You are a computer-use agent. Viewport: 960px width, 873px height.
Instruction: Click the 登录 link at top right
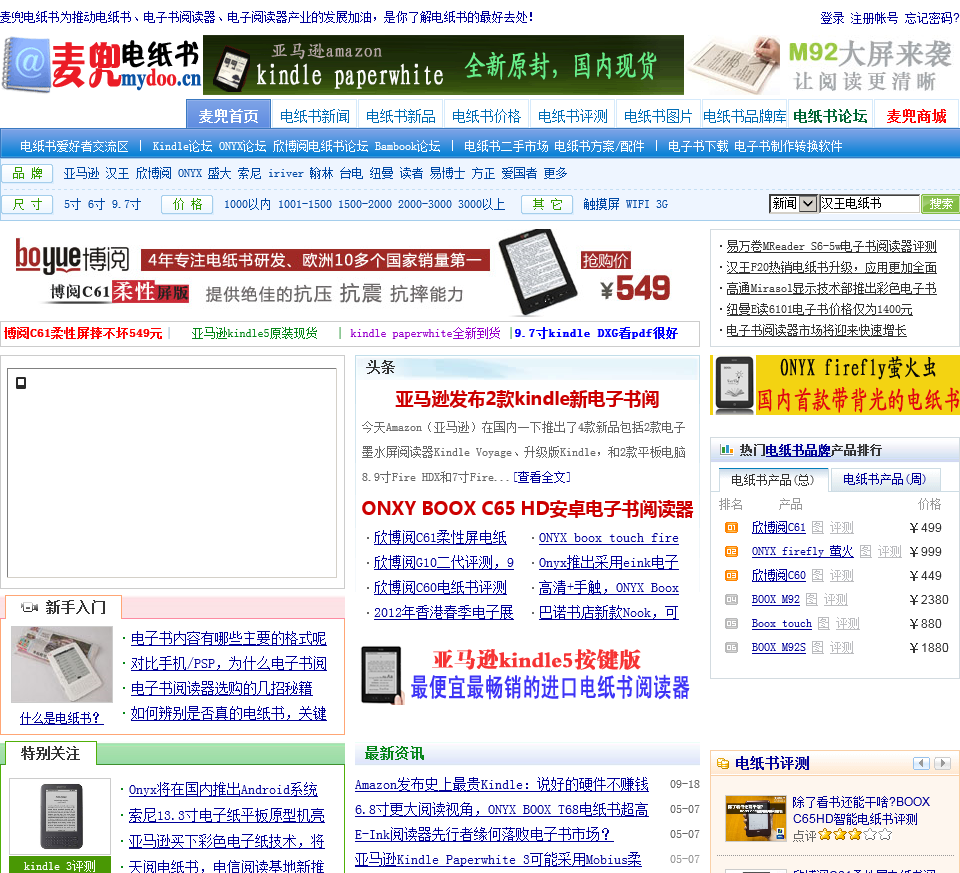point(832,18)
